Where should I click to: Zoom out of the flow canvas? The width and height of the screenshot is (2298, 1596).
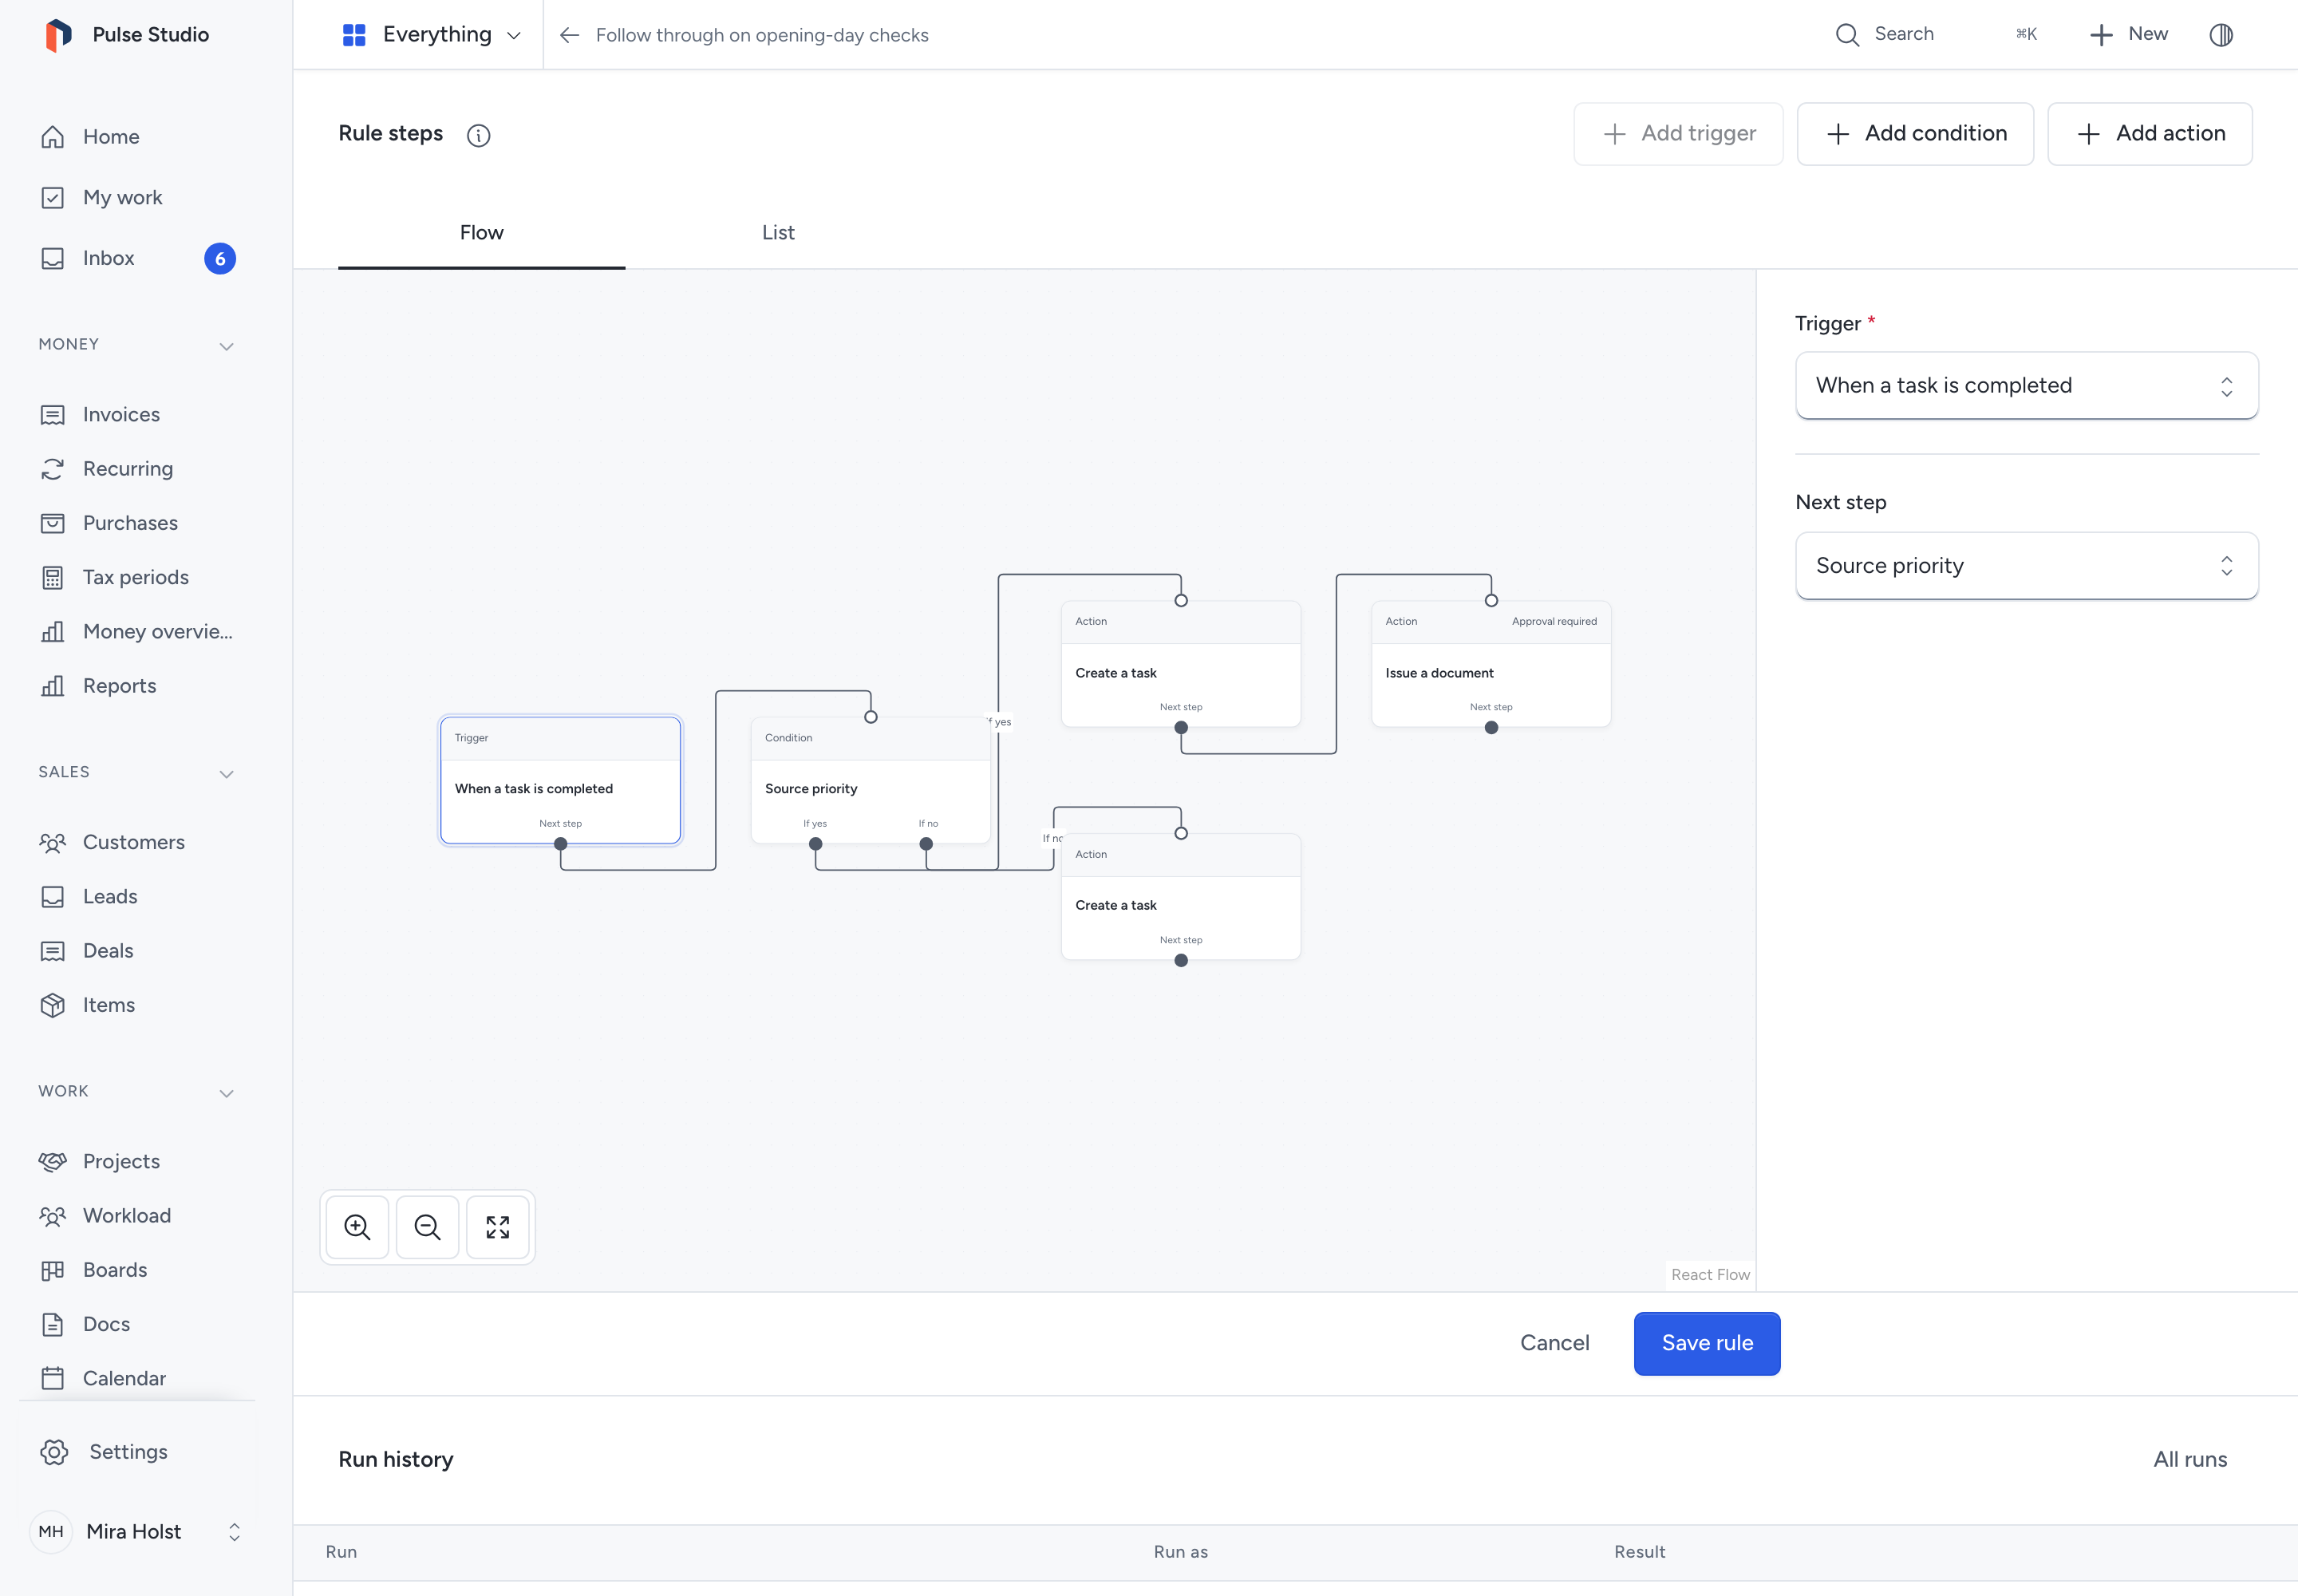click(427, 1227)
